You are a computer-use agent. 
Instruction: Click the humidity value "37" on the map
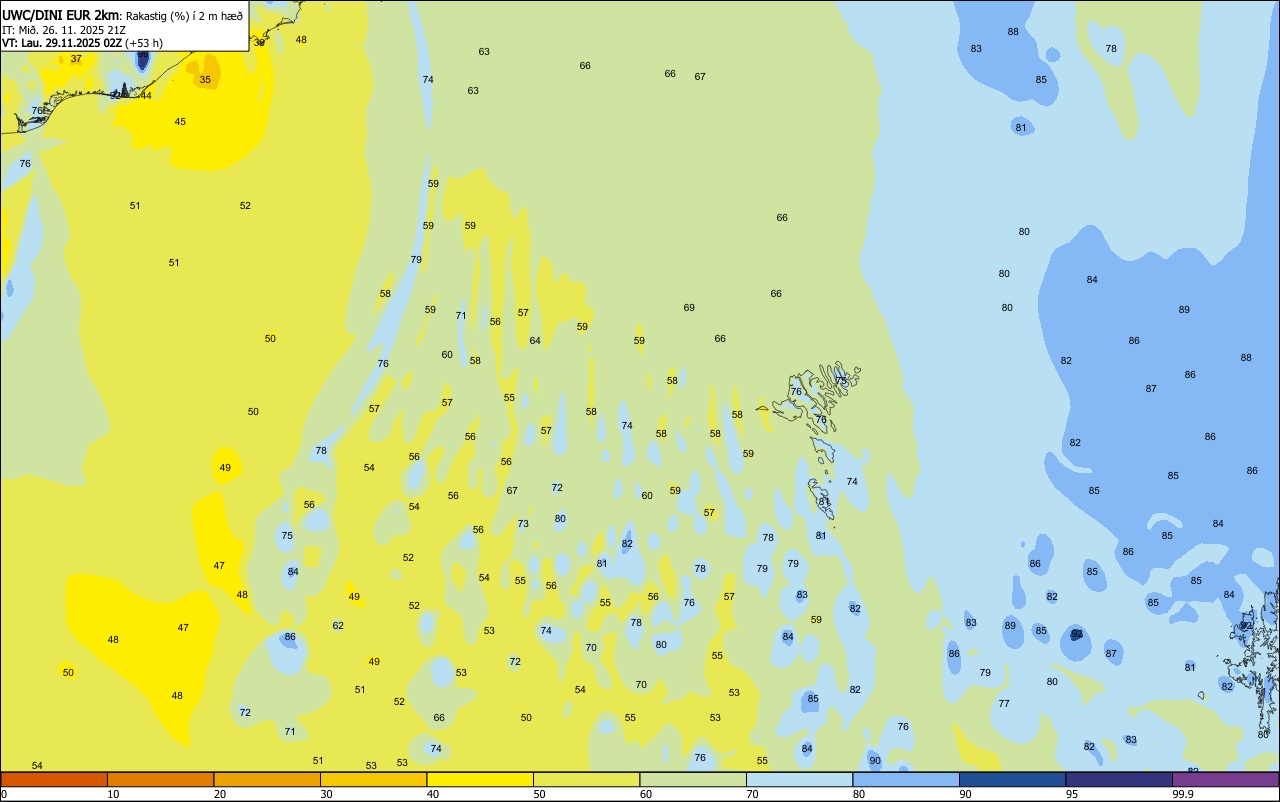(x=76, y=59)
